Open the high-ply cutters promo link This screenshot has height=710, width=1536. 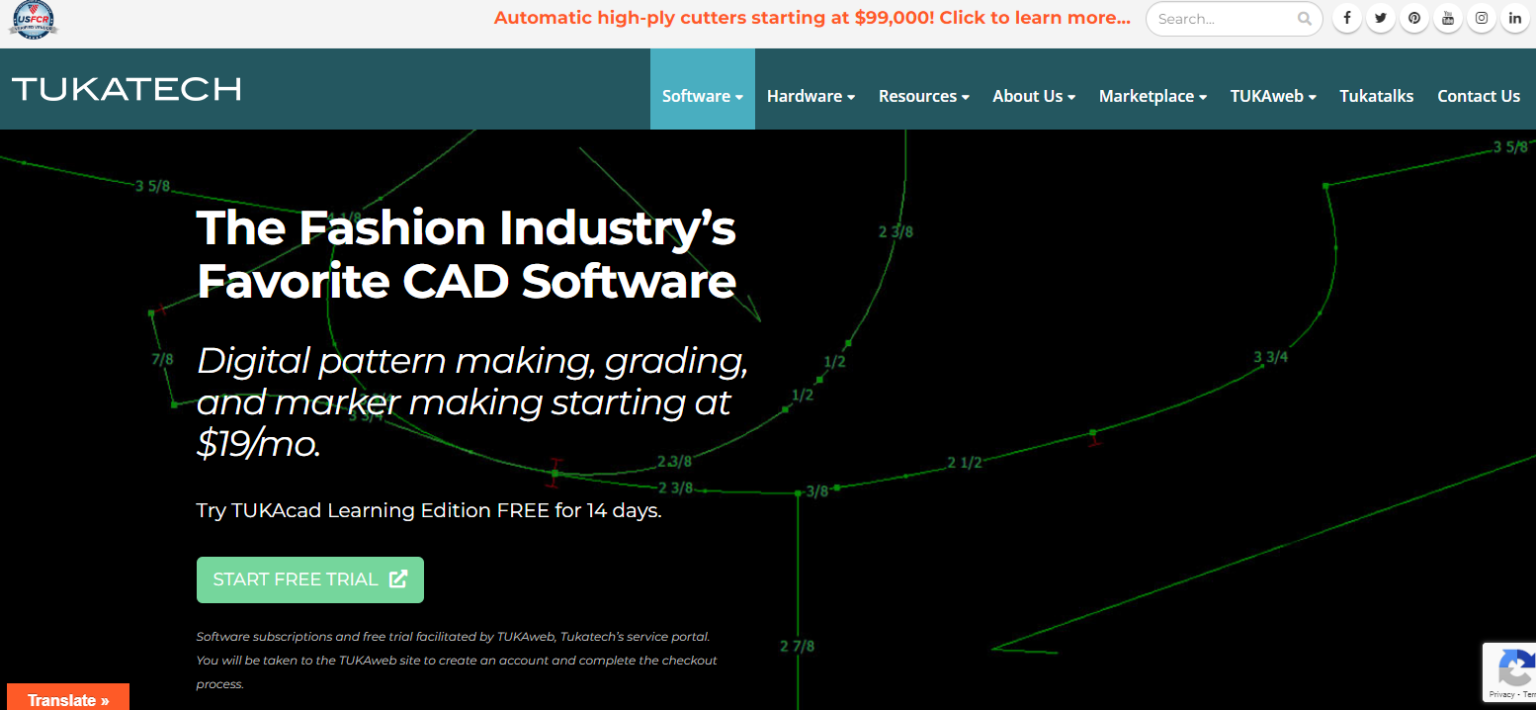(x=811, y=18)
